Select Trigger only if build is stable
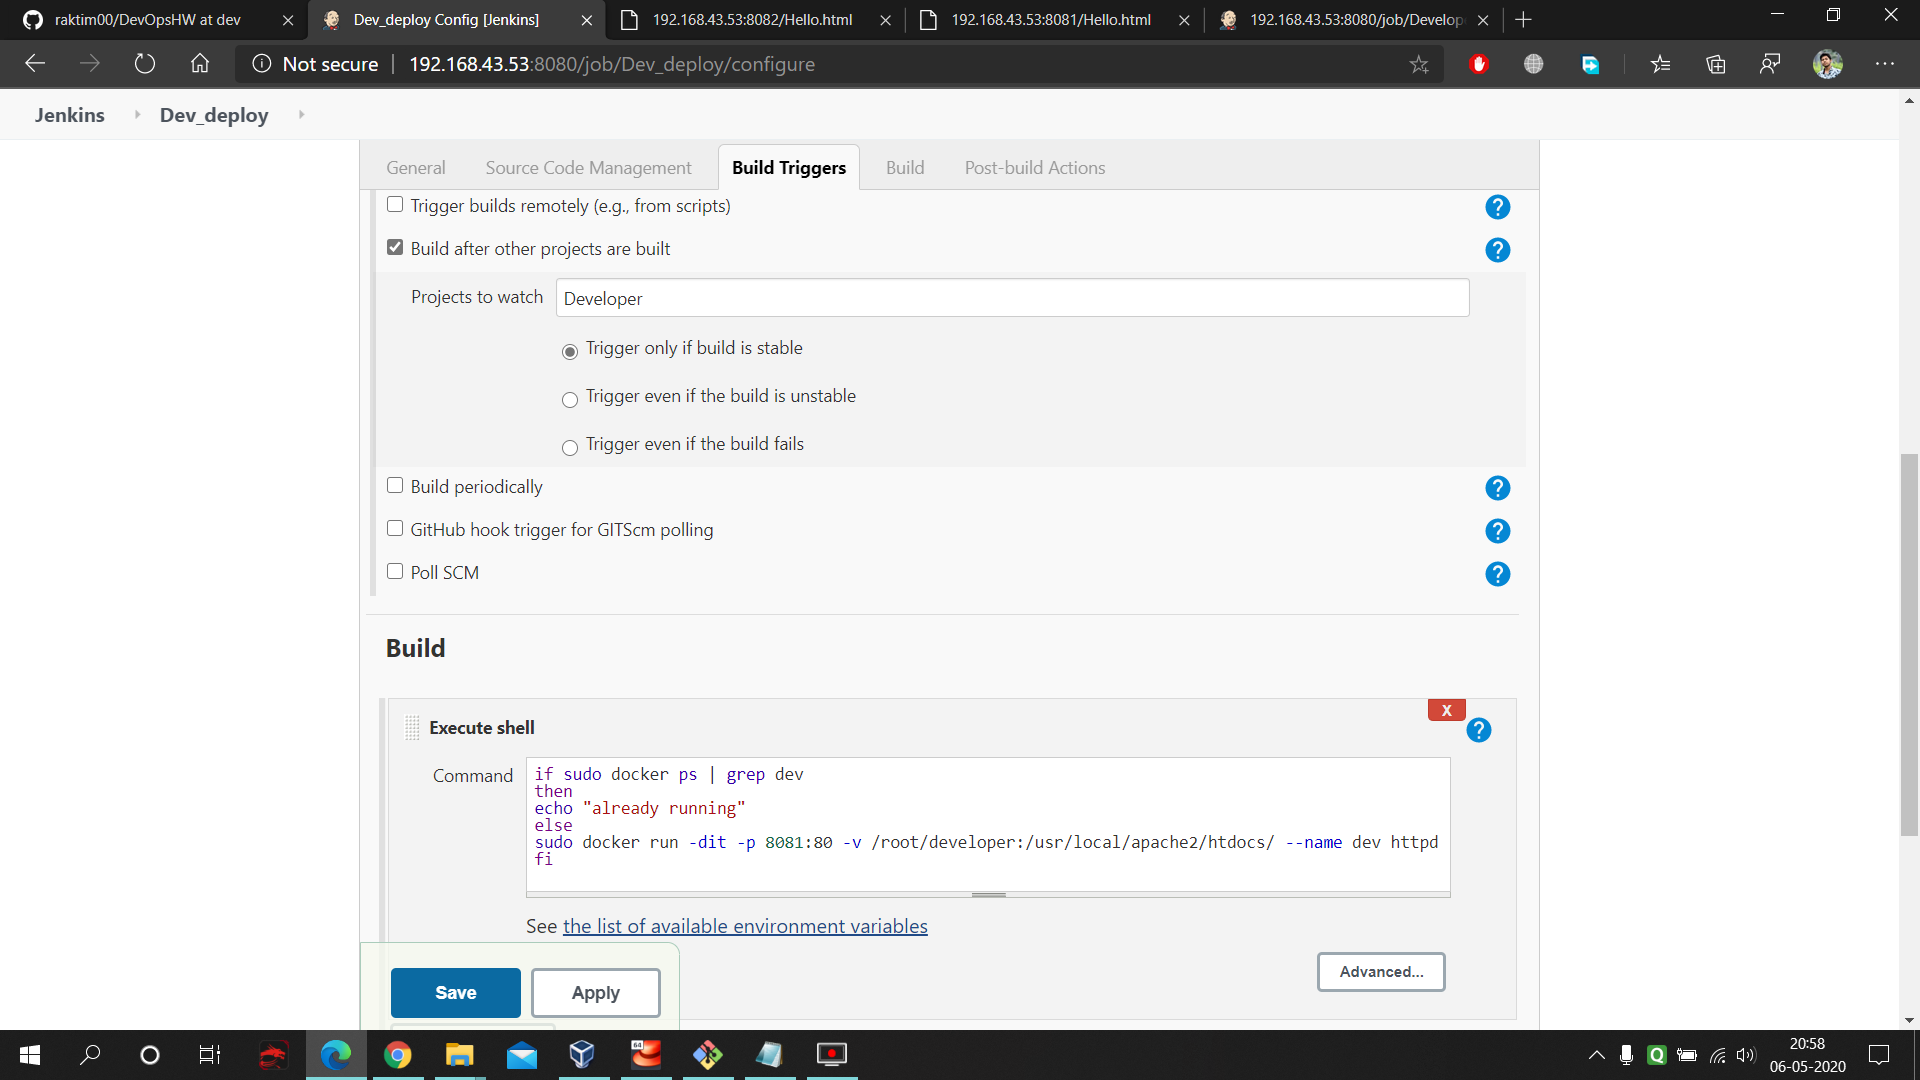The height and width of the screenshot is (1080, 1920). tap(568, 348)
